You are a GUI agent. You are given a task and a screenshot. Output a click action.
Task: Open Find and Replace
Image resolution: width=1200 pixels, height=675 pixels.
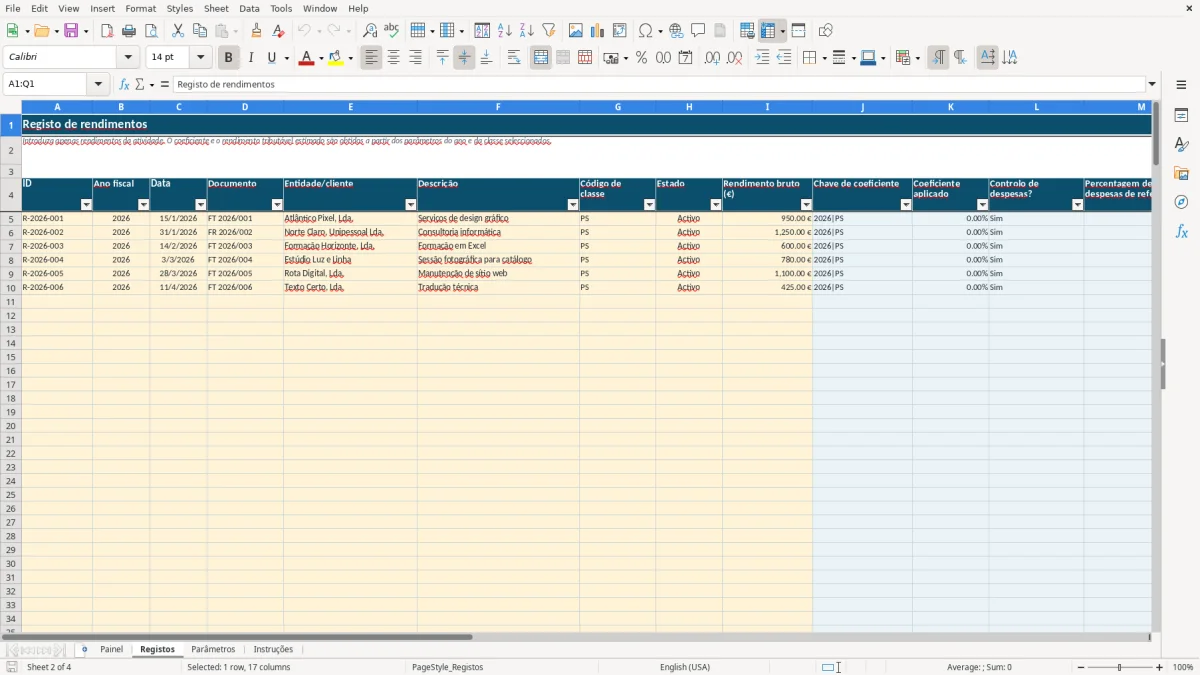click(370, 31)
